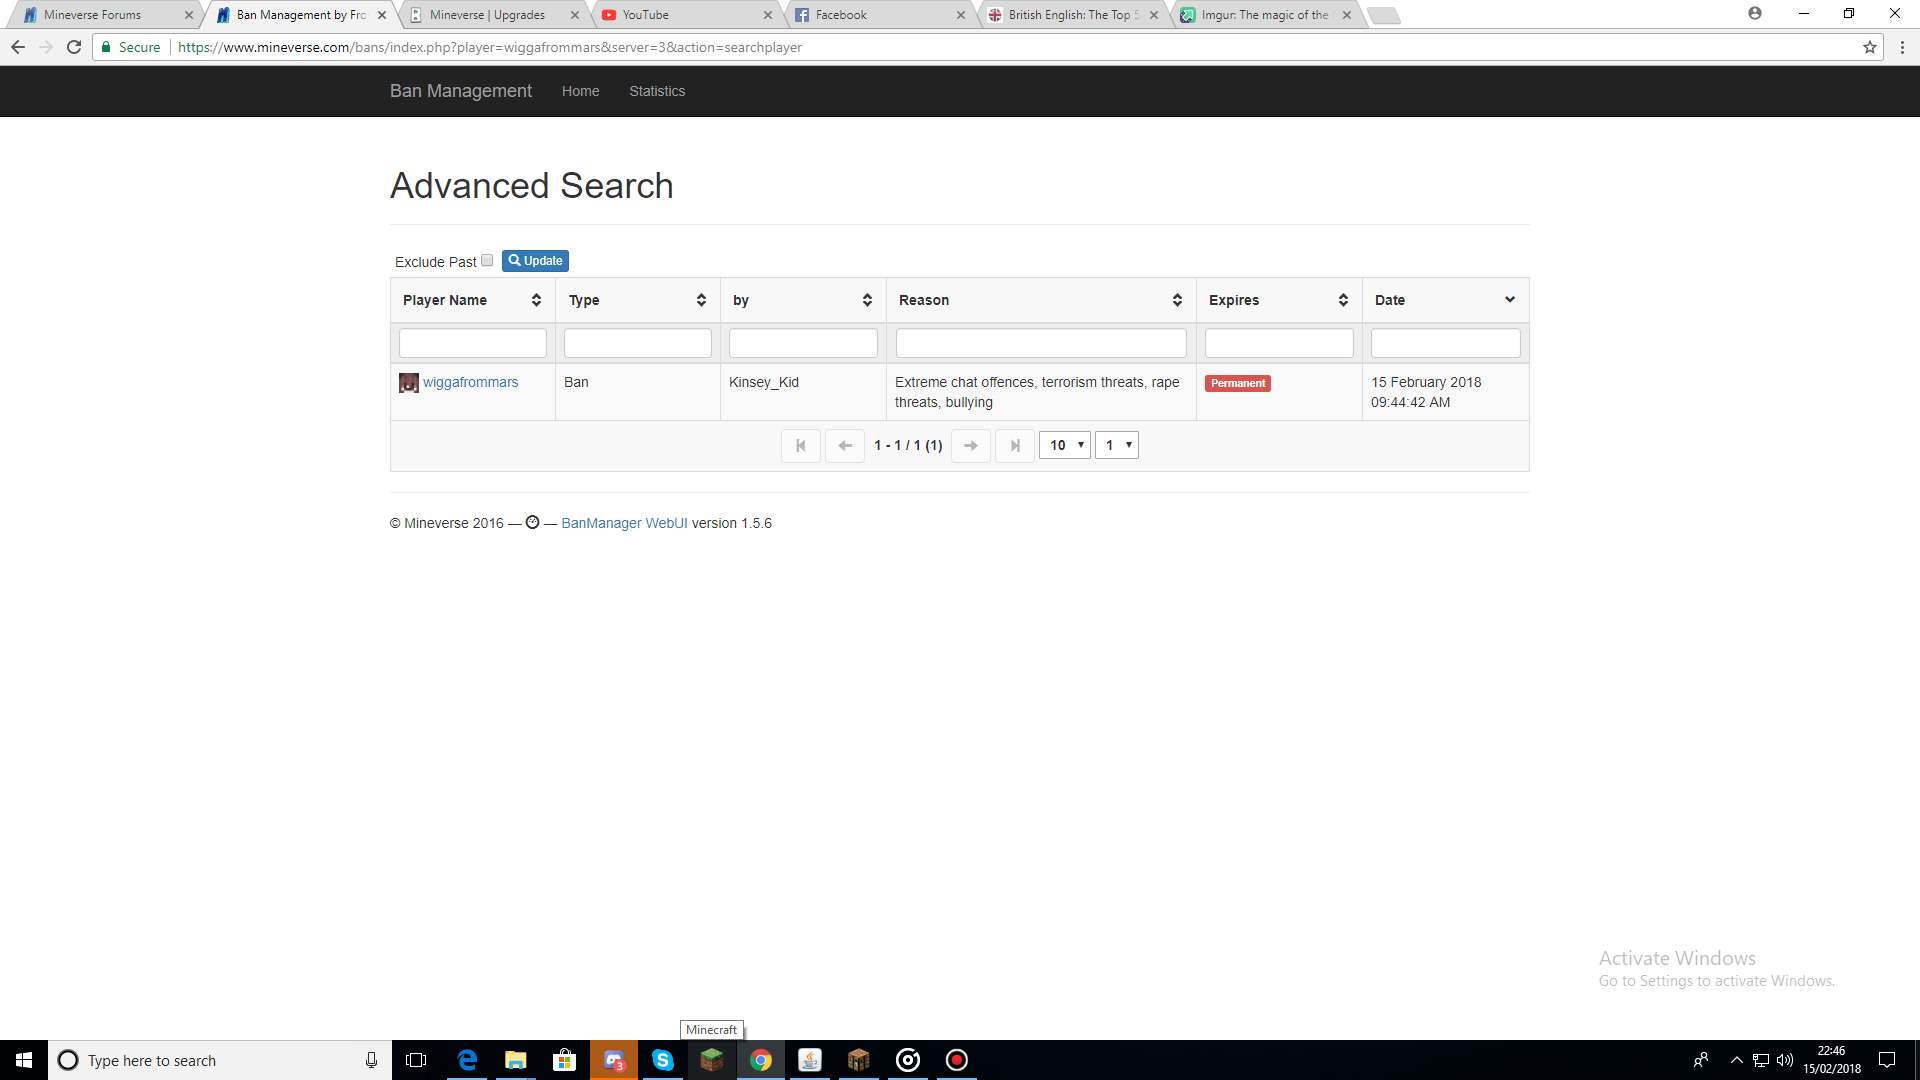Open the Statistics menu item

[x=657, y=91]
